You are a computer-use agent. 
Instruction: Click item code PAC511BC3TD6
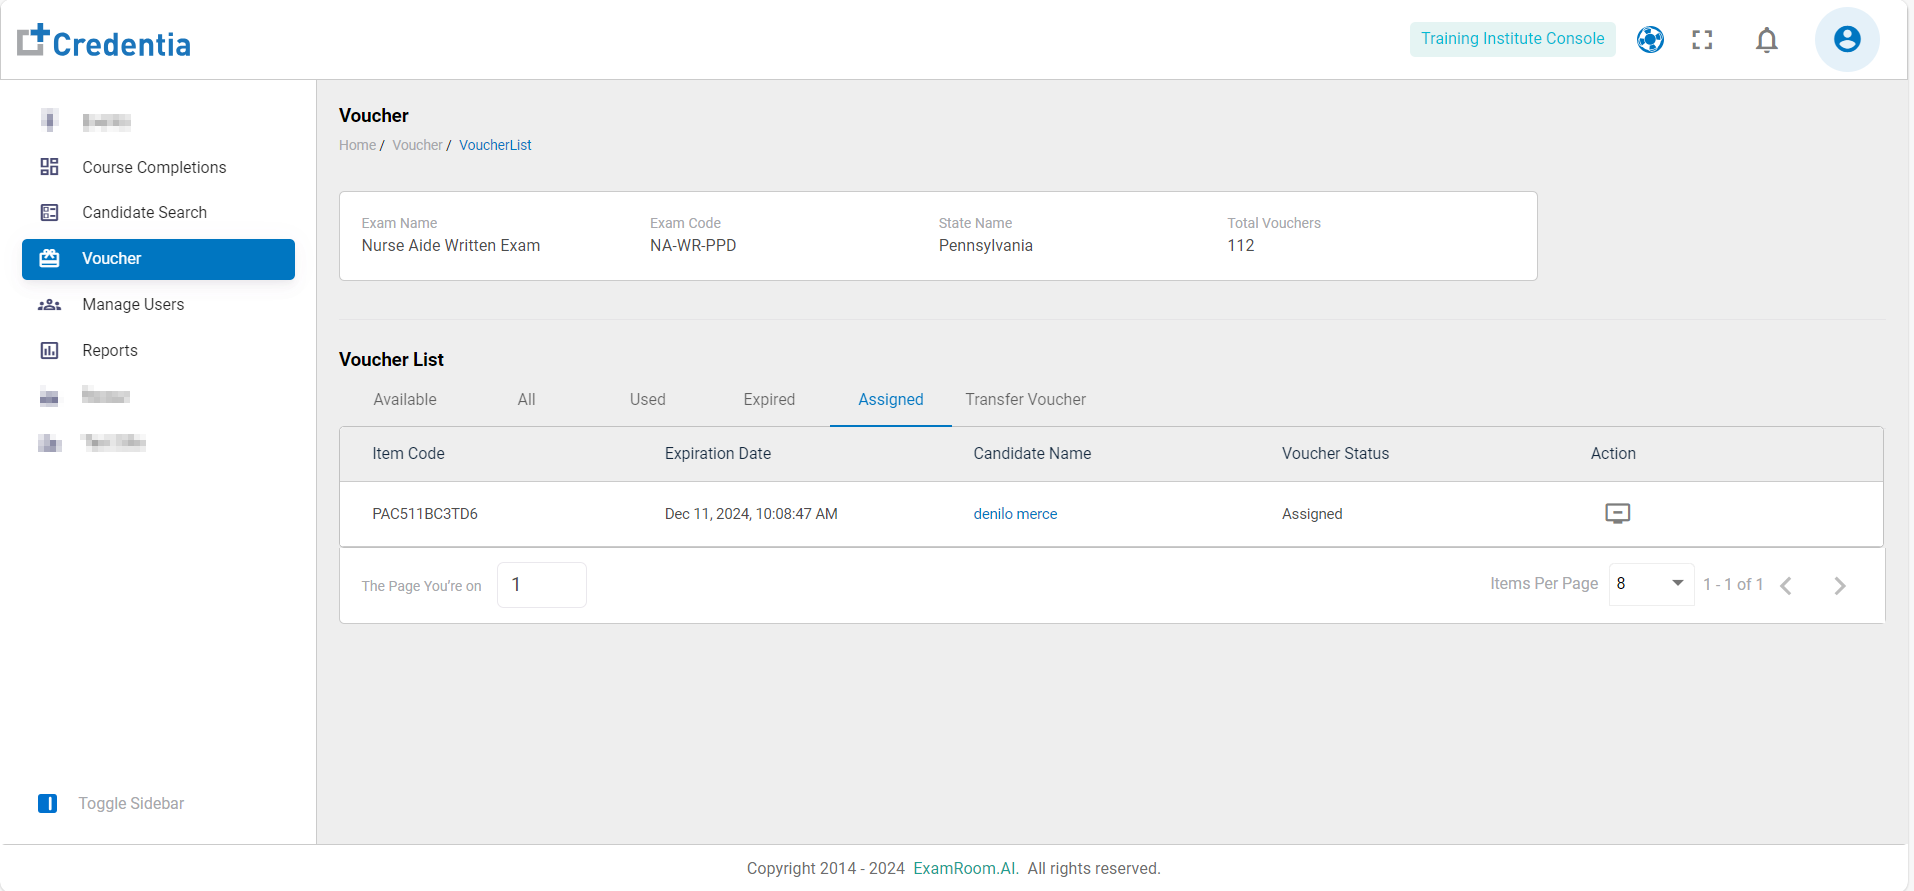click(x=425, y=514)
